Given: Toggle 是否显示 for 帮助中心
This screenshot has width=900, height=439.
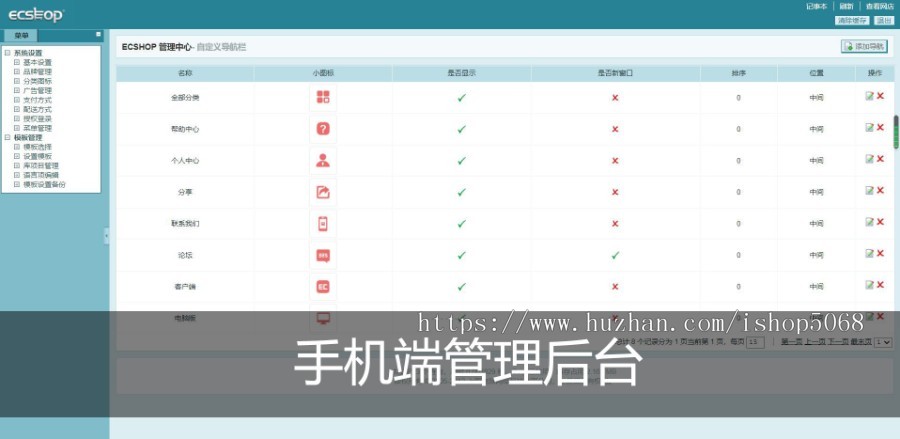Looking at the screenshot, I should click(x=461, y=129).
